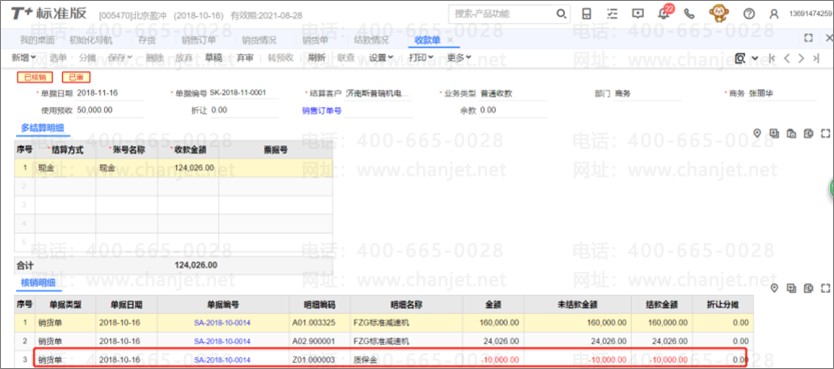Click the 明细编码 cell Z01.000003

point(320,360)
